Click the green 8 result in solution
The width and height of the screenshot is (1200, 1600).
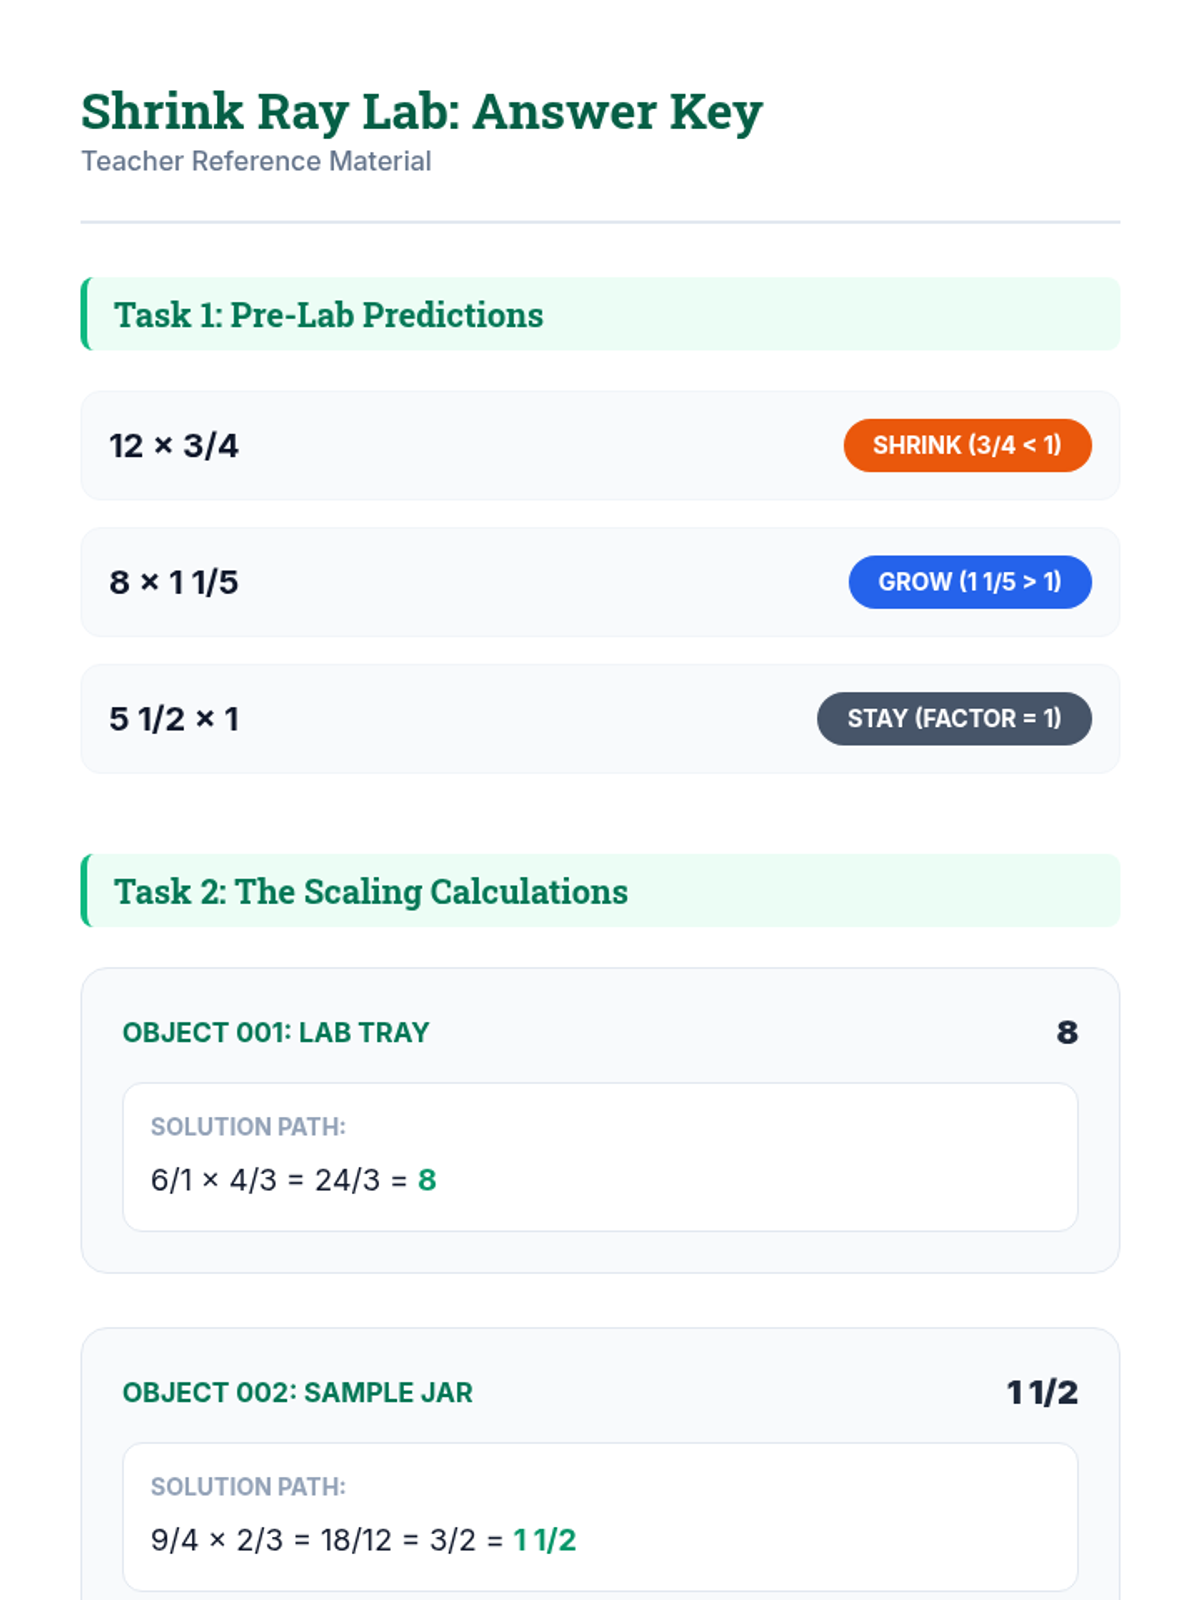(x=427, y=1180)
